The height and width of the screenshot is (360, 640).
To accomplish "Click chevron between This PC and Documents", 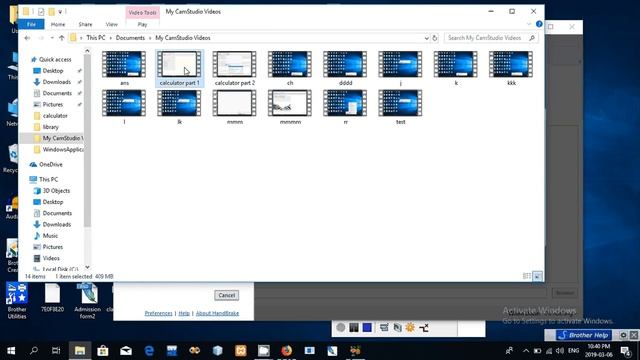I will coord(111,38).
